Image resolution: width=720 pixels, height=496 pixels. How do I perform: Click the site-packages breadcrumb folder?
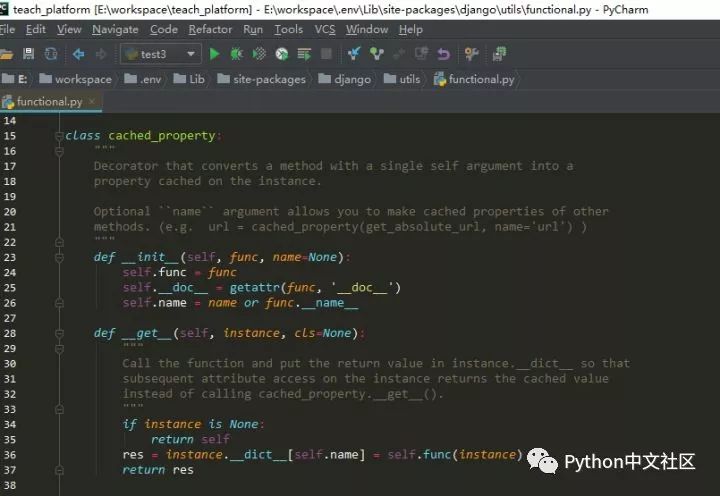(x=261, y=79)
